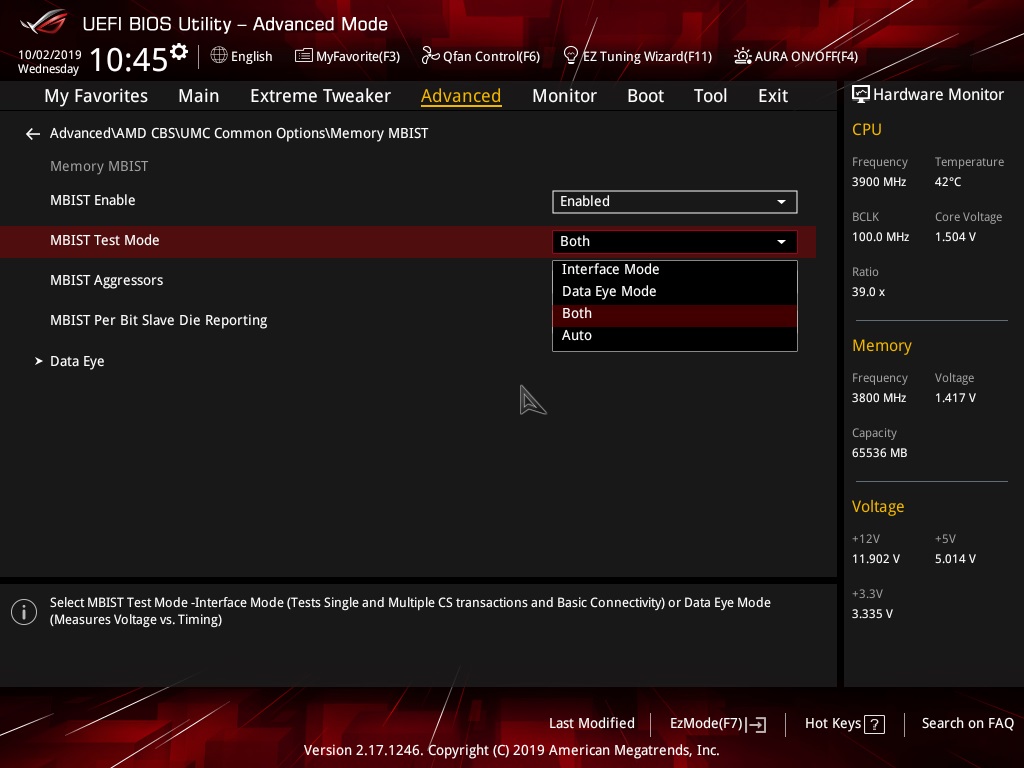
Task: Click the MBIST Enable dropdown arrow
Action: (781, 202)
